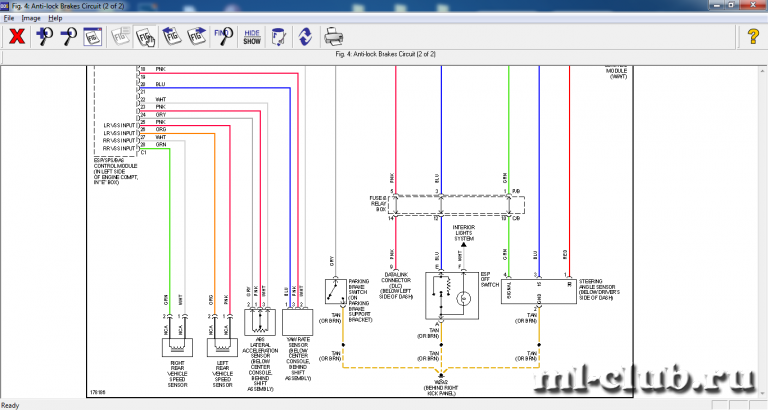Screen dimensions: 768x410
Task: Fit figure to window icon
Action: 93,37
